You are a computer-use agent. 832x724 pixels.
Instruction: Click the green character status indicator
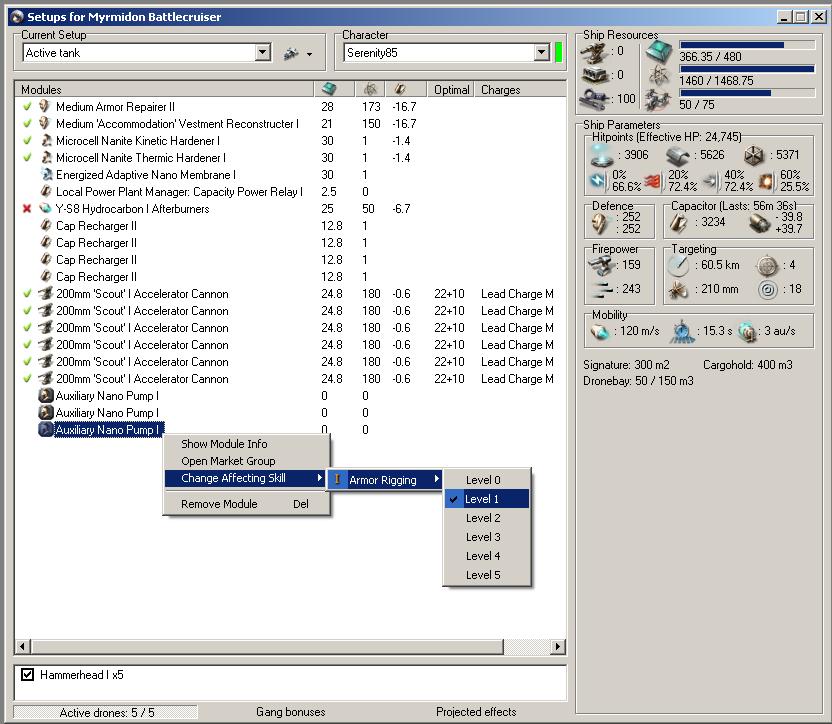[559, 52]
